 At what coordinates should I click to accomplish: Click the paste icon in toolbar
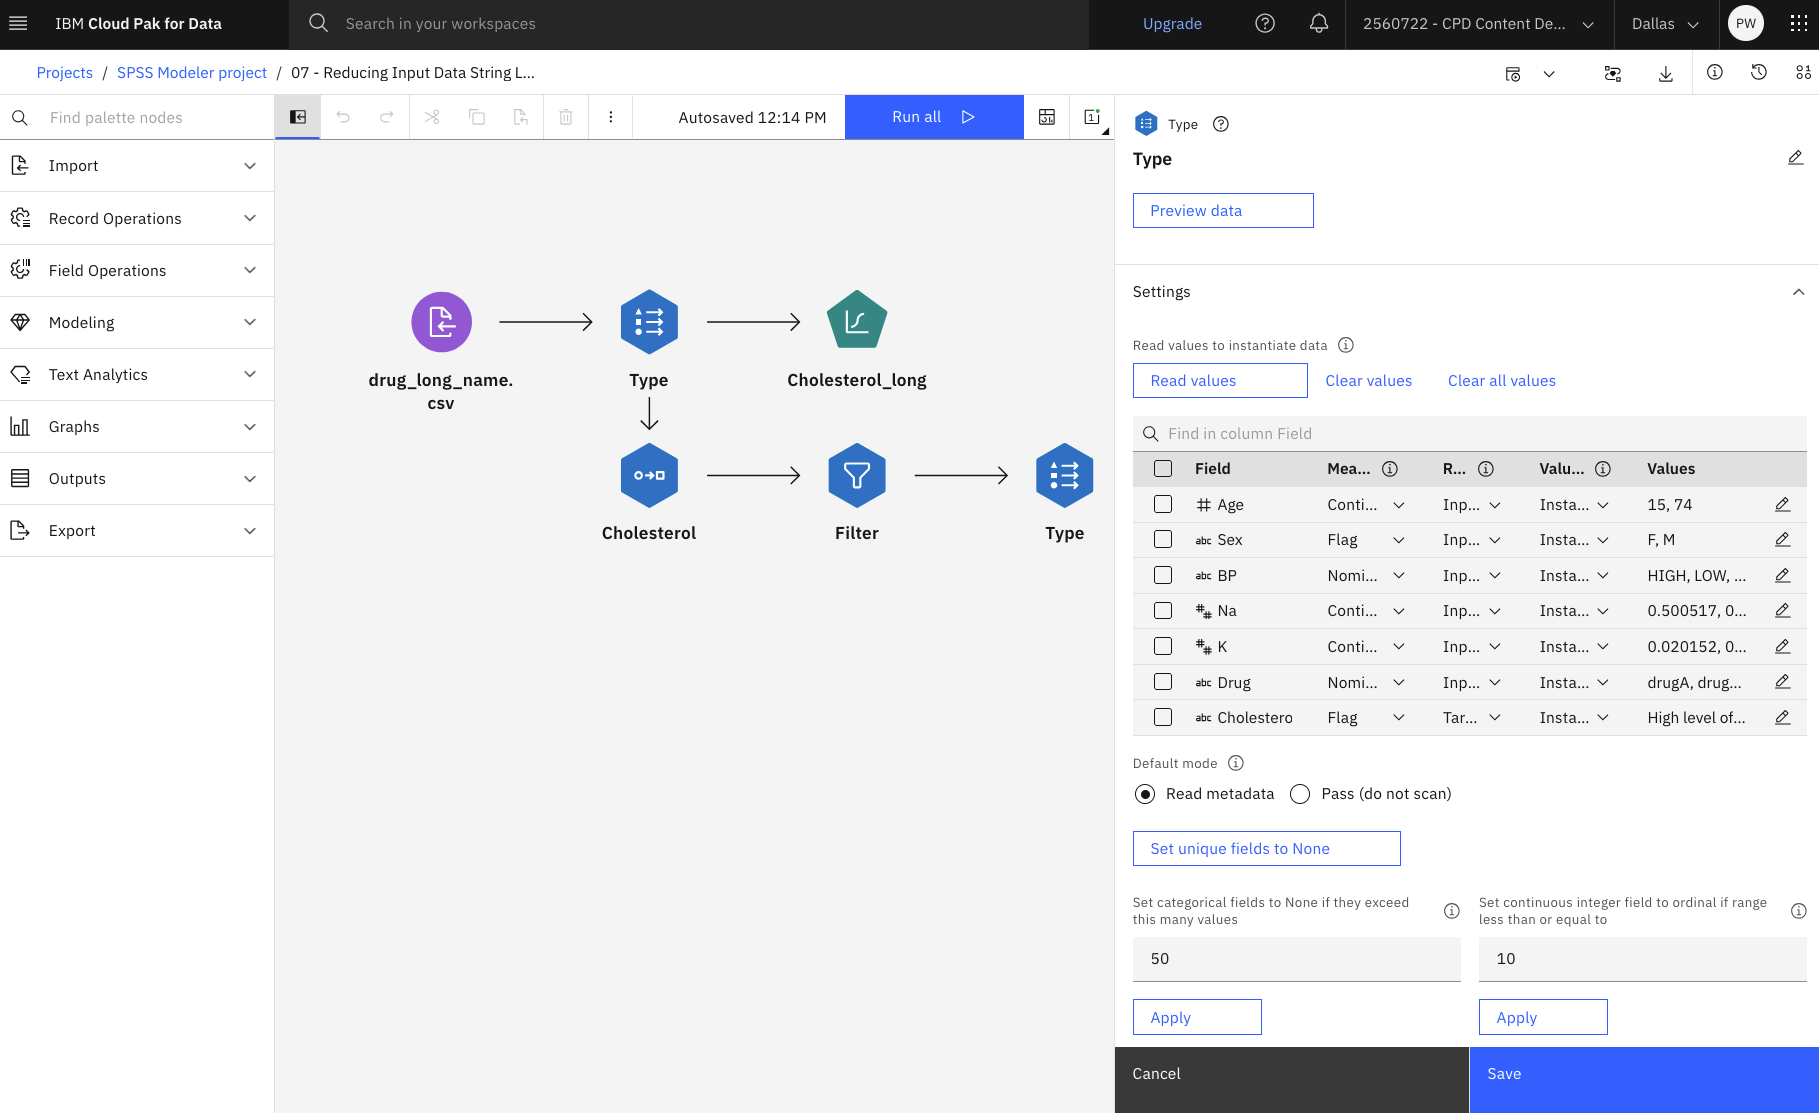[521, 117]
